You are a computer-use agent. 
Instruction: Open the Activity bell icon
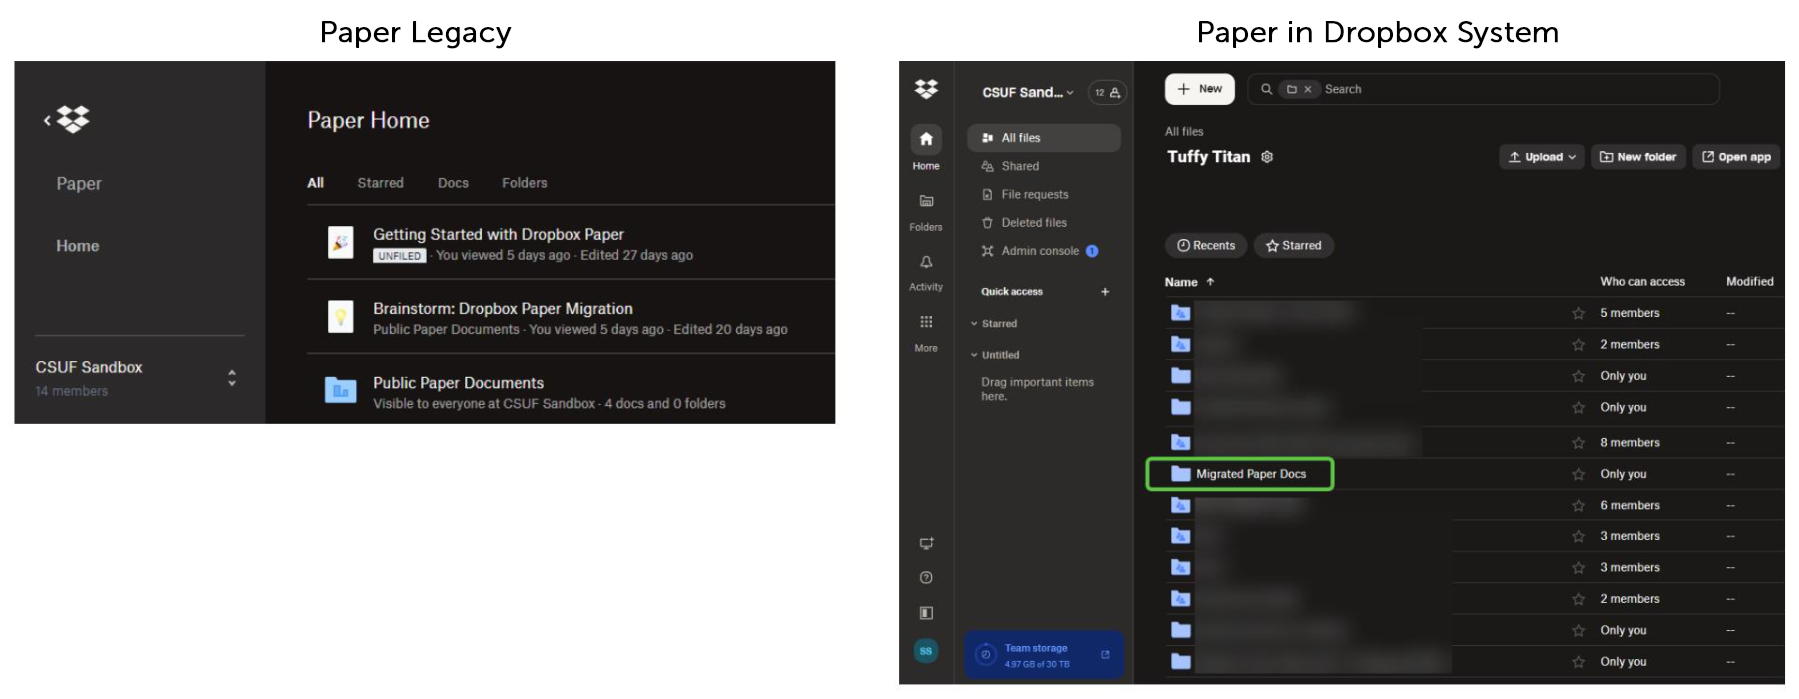925,262
